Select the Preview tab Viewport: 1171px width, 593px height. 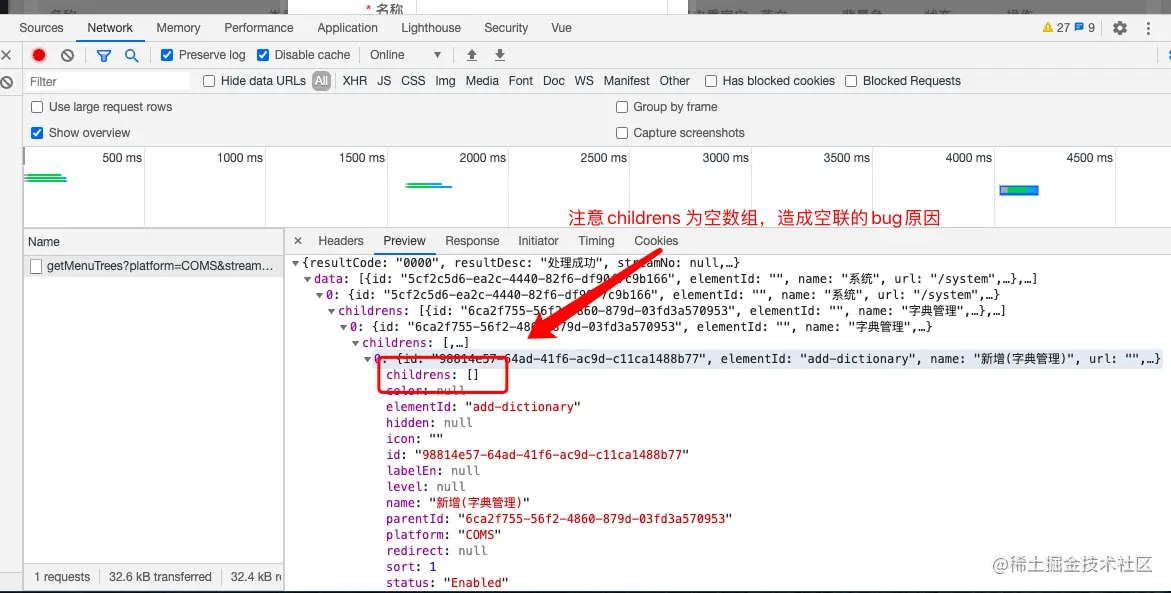pyautogui.click(x=404, y=240)
